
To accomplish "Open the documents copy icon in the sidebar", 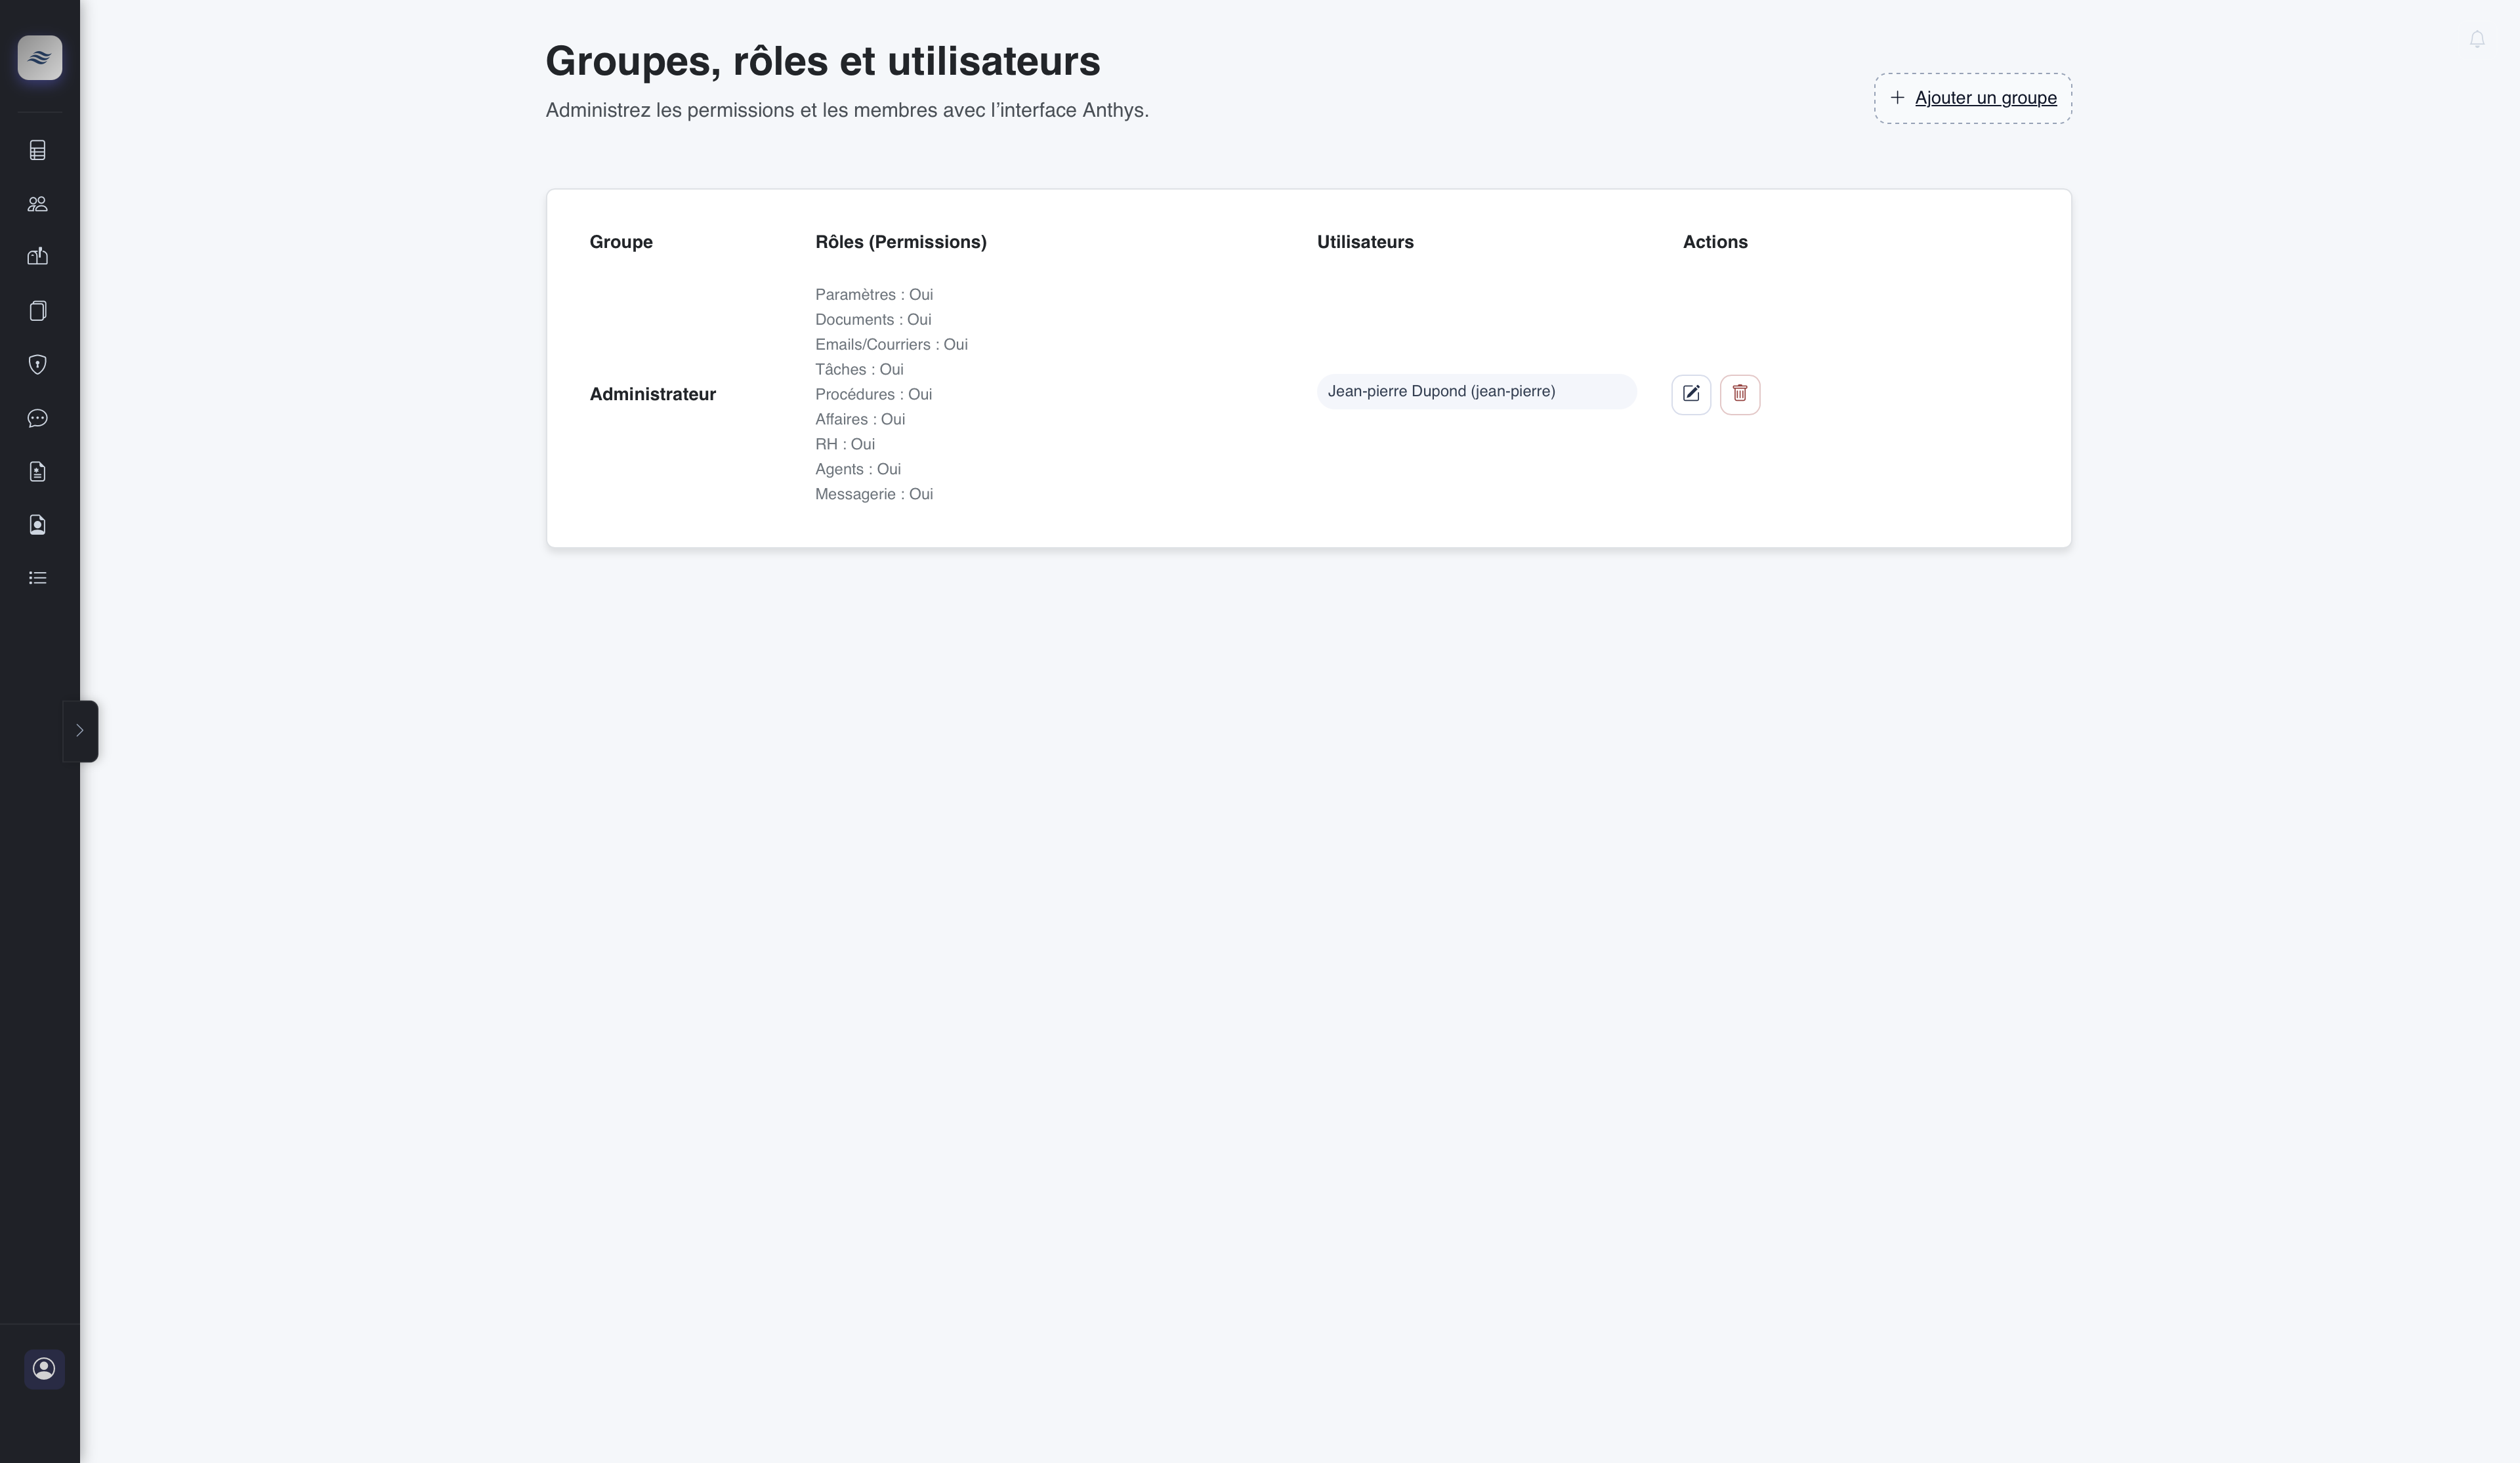I will click(38, 310).
